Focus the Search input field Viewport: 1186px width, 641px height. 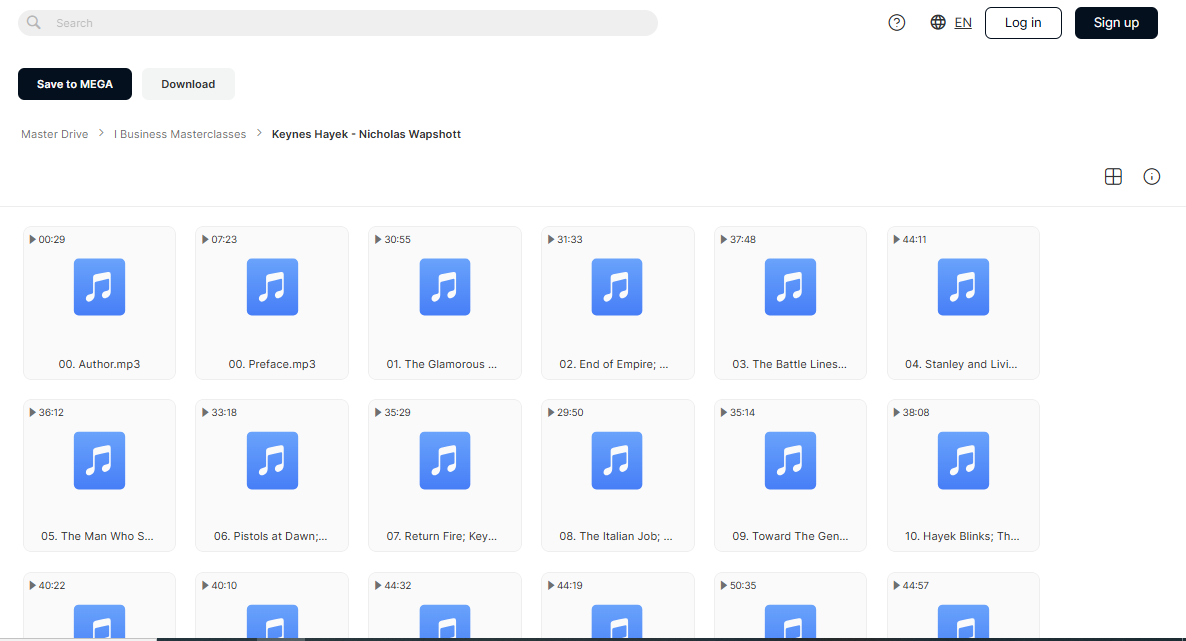coord(337,23)
